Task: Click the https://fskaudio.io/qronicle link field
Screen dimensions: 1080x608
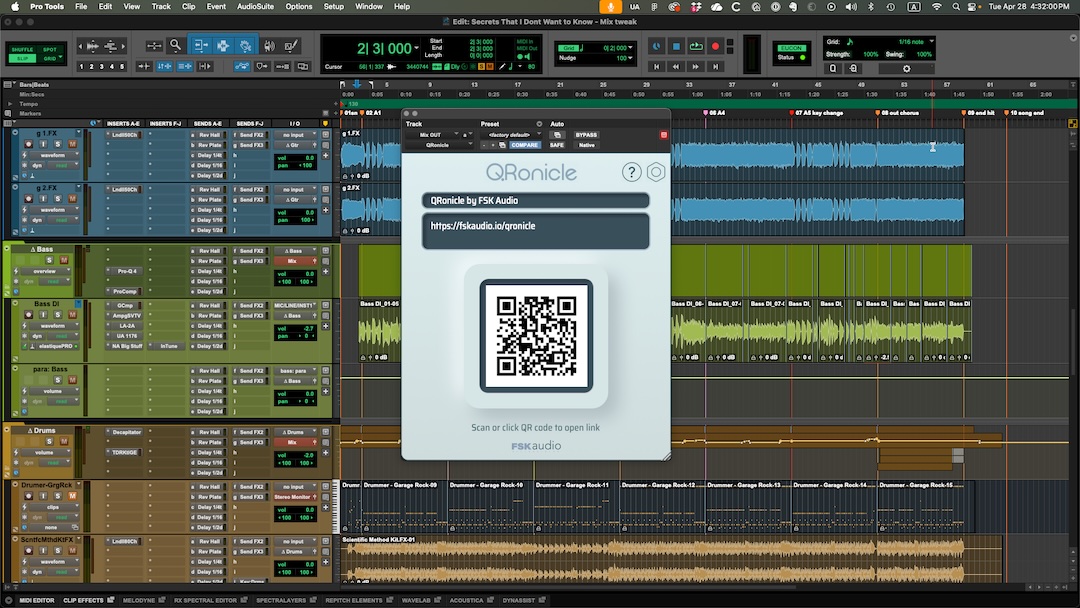Action: [535, 231]
